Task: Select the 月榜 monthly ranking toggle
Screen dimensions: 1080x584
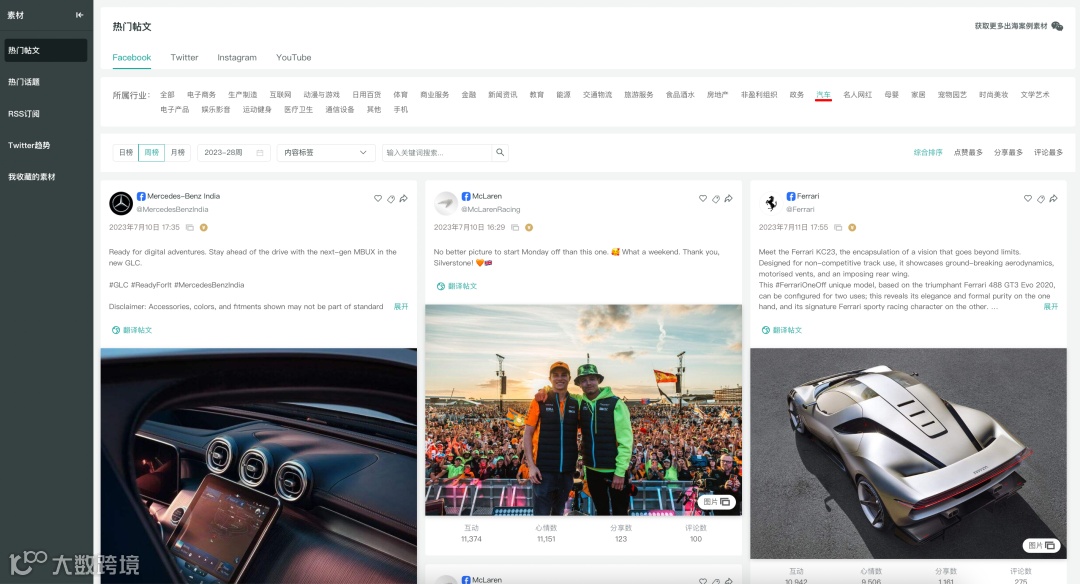Action: [x=178, y=152]
